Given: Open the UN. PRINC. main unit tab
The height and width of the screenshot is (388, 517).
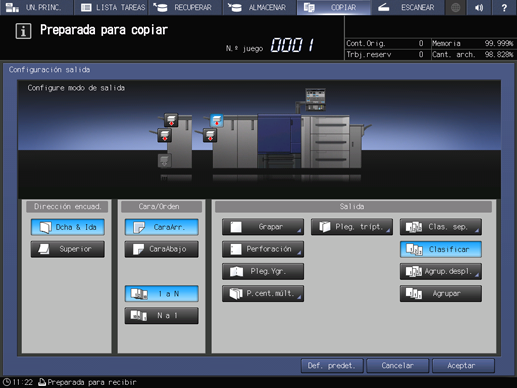Looking at the screenshot, I should pyautogui.click(x=36, y=7).
